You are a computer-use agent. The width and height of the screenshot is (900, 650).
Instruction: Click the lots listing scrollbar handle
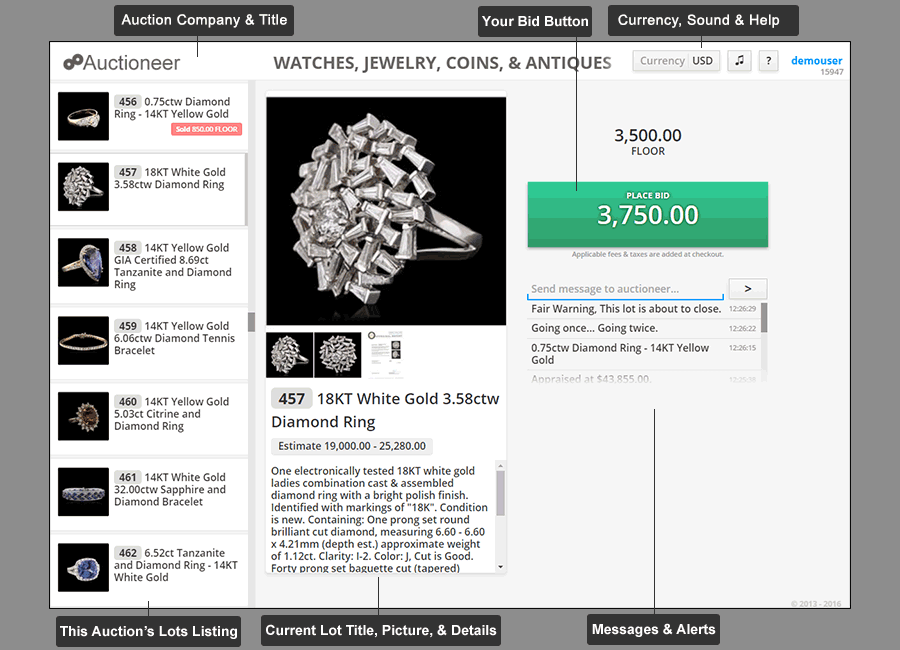(251, 322)
